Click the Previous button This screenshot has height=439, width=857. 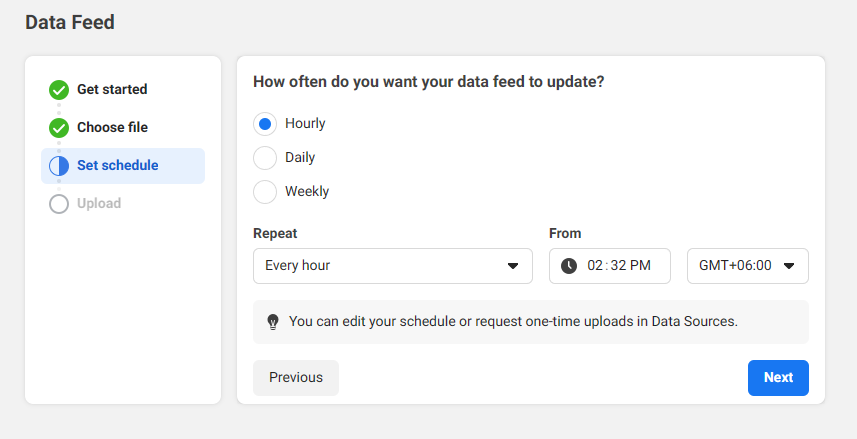296,378
